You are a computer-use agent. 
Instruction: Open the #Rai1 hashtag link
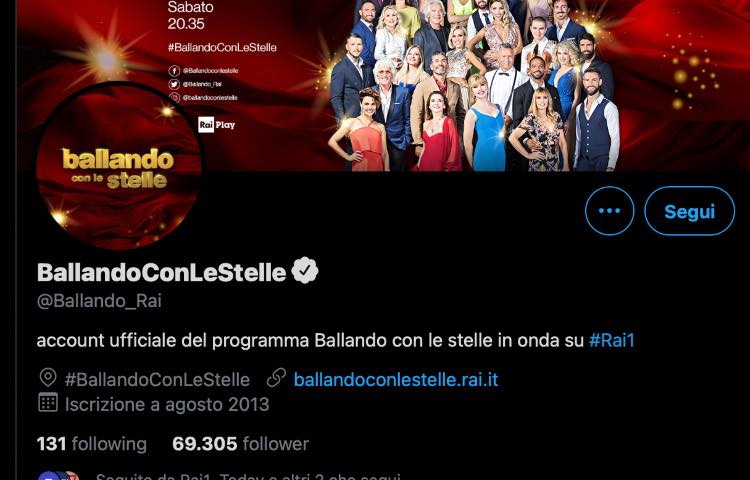click(x=612, y=340)
